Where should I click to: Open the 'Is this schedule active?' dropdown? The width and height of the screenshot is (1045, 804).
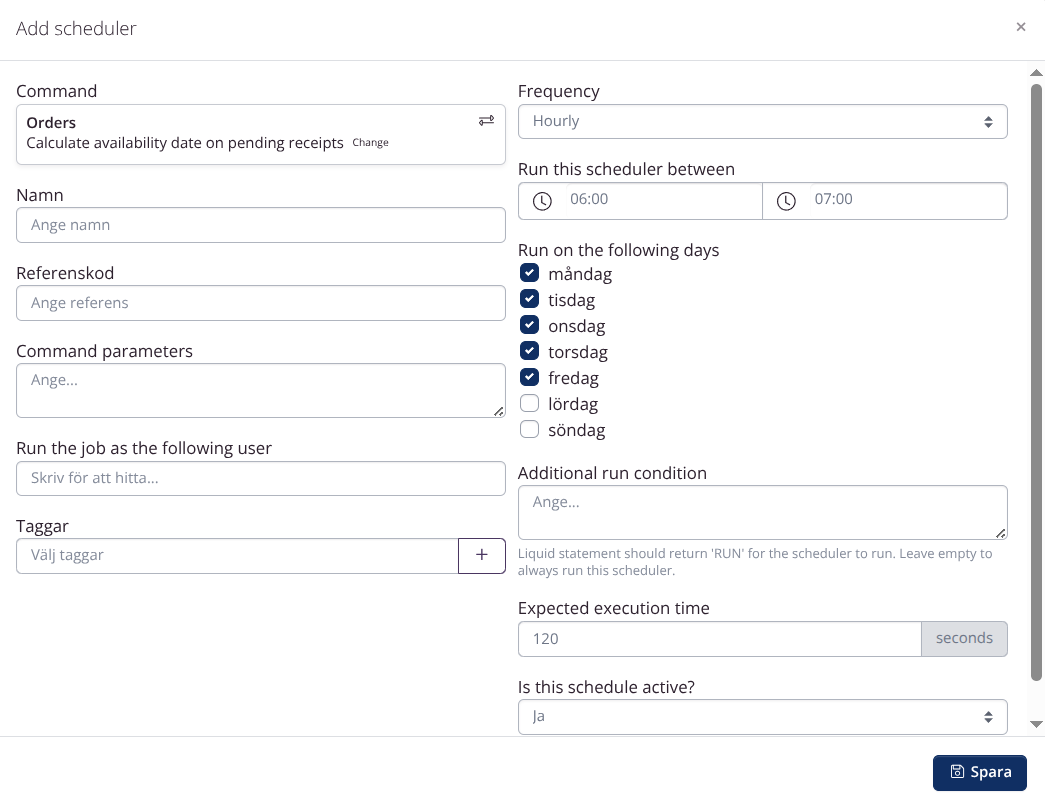[762, 717]
